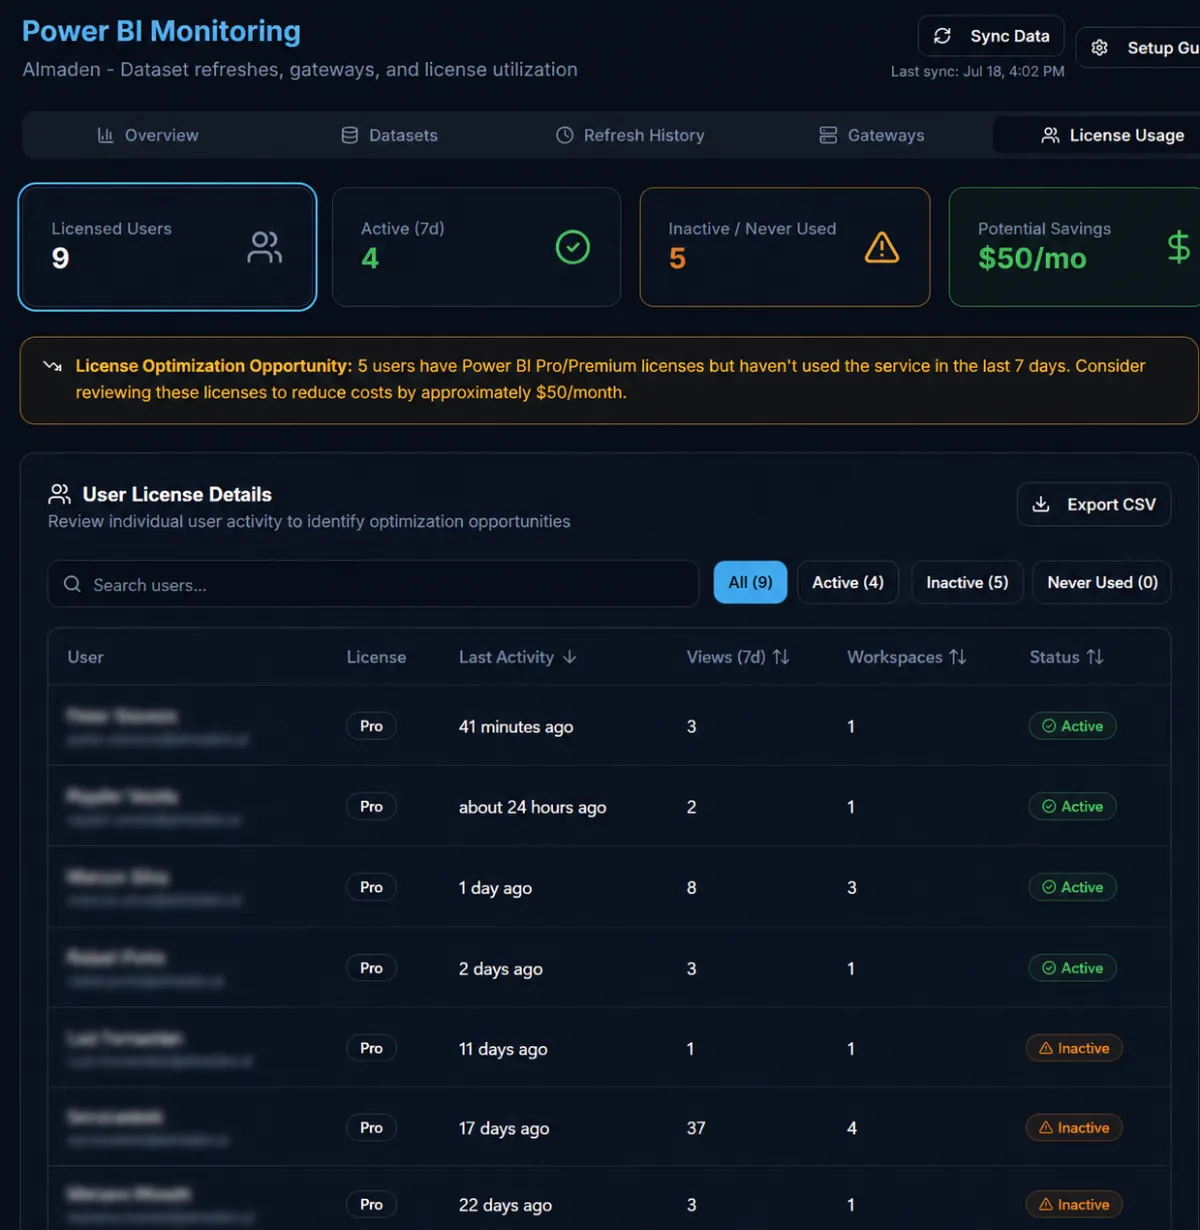Image resolution: width=1200 pixels, height=1230 pixels.
Task: Filter by Active (4) users
Action: (848, 582)
